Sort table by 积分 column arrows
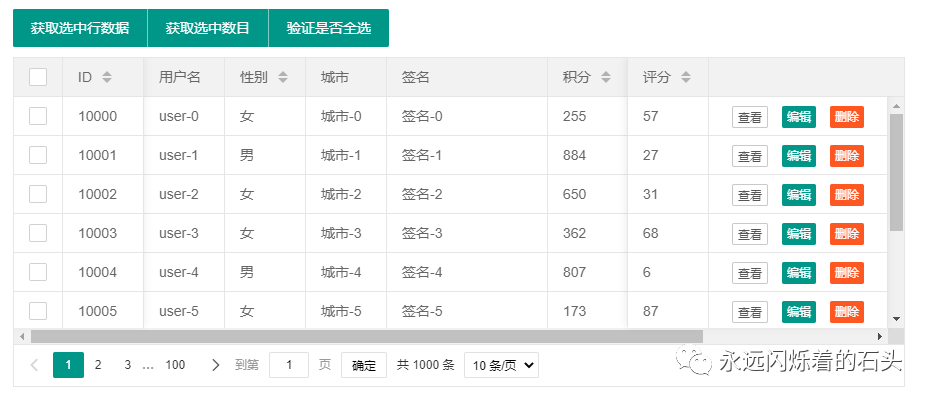The height and width of the screenshot is (402, 933). 606,77
